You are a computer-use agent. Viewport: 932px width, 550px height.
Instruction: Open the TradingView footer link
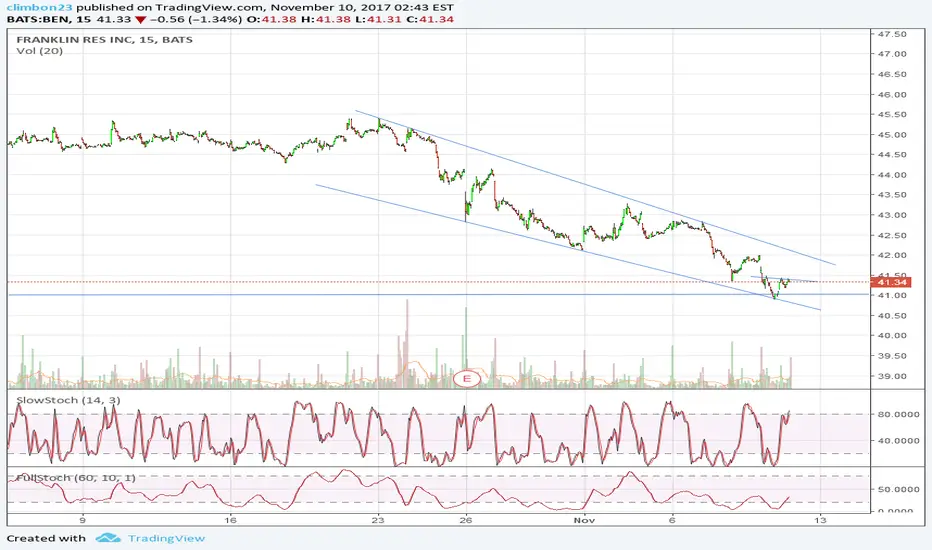[166, 538]
